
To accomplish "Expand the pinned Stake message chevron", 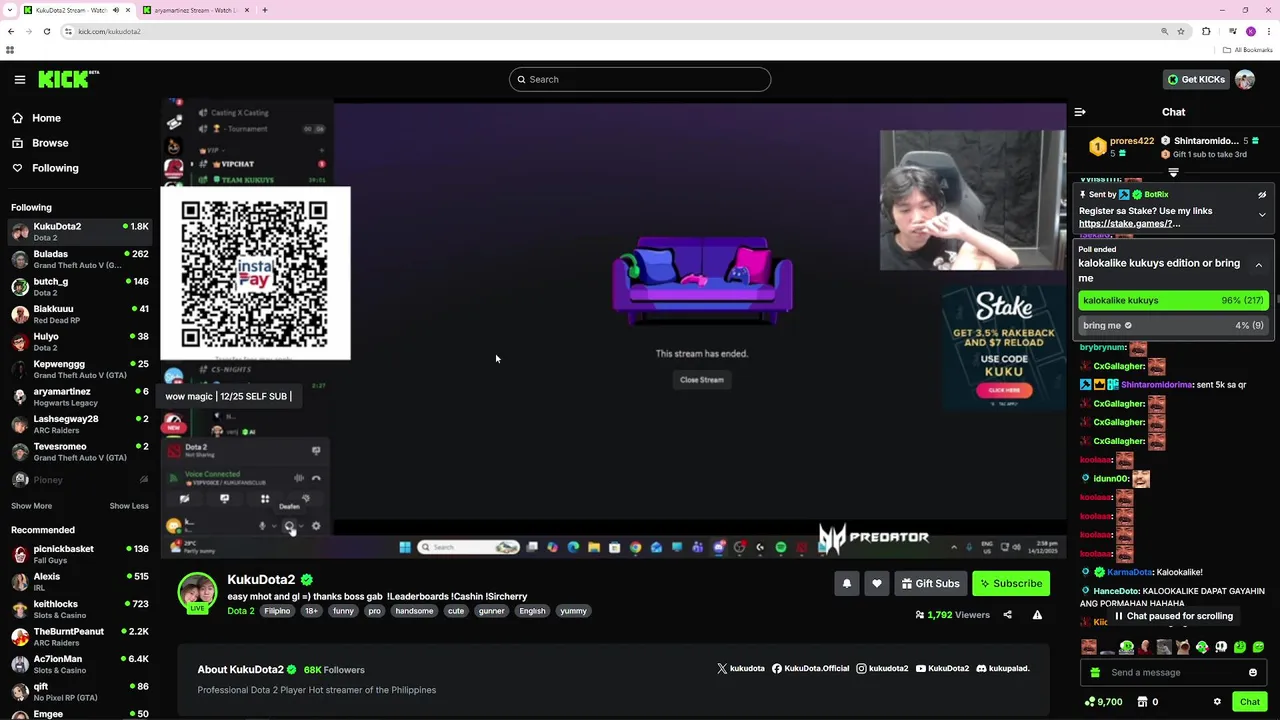I will coord(1262,215).
